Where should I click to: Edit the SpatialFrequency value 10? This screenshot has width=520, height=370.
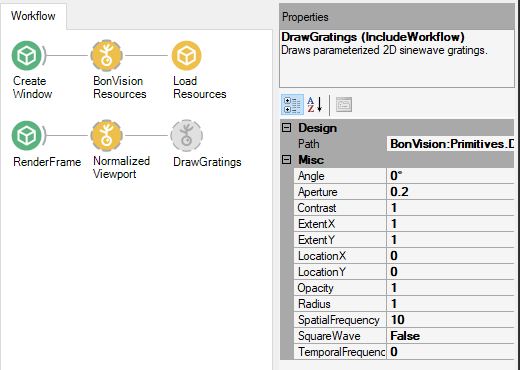(450, 320)
